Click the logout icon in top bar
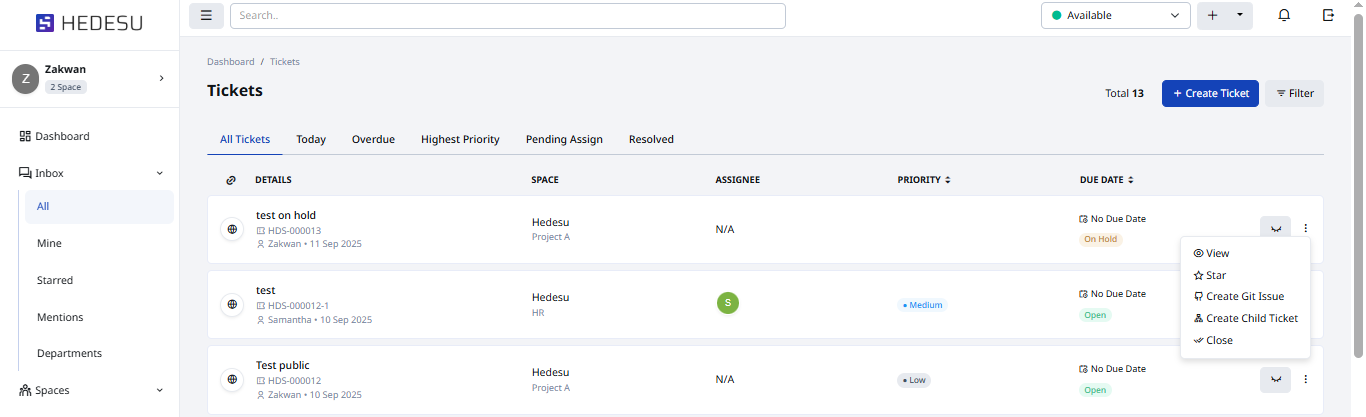Viewport: 1366px width, 417px height. (1328, 15)
